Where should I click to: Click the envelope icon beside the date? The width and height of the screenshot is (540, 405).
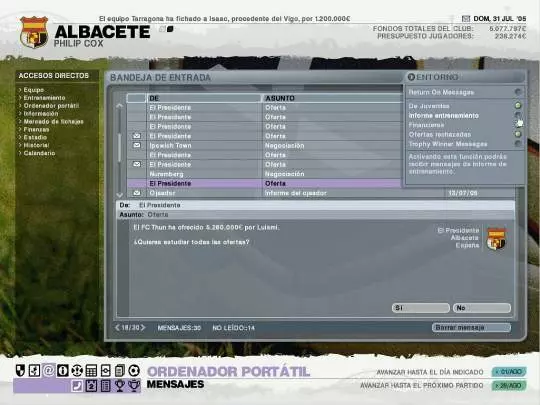click(466, 19)
